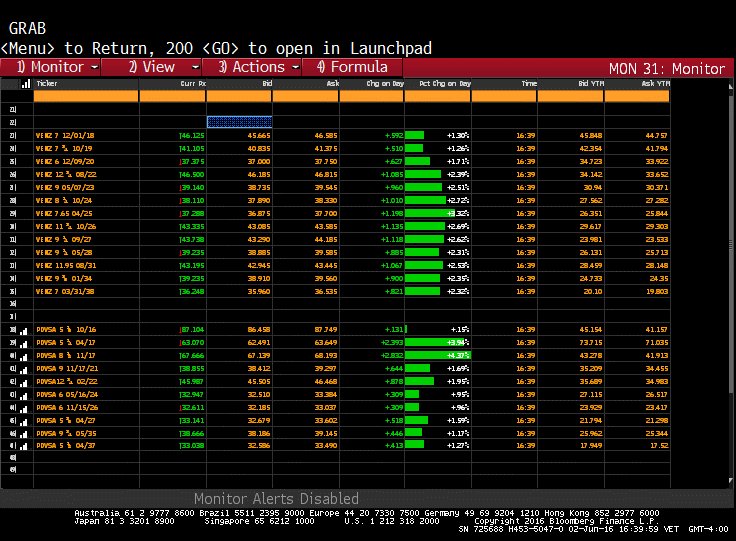The height and width of the screenshot is (541, 736).
Task: Open the Formula menu item
Action: [x=353, y=68]
